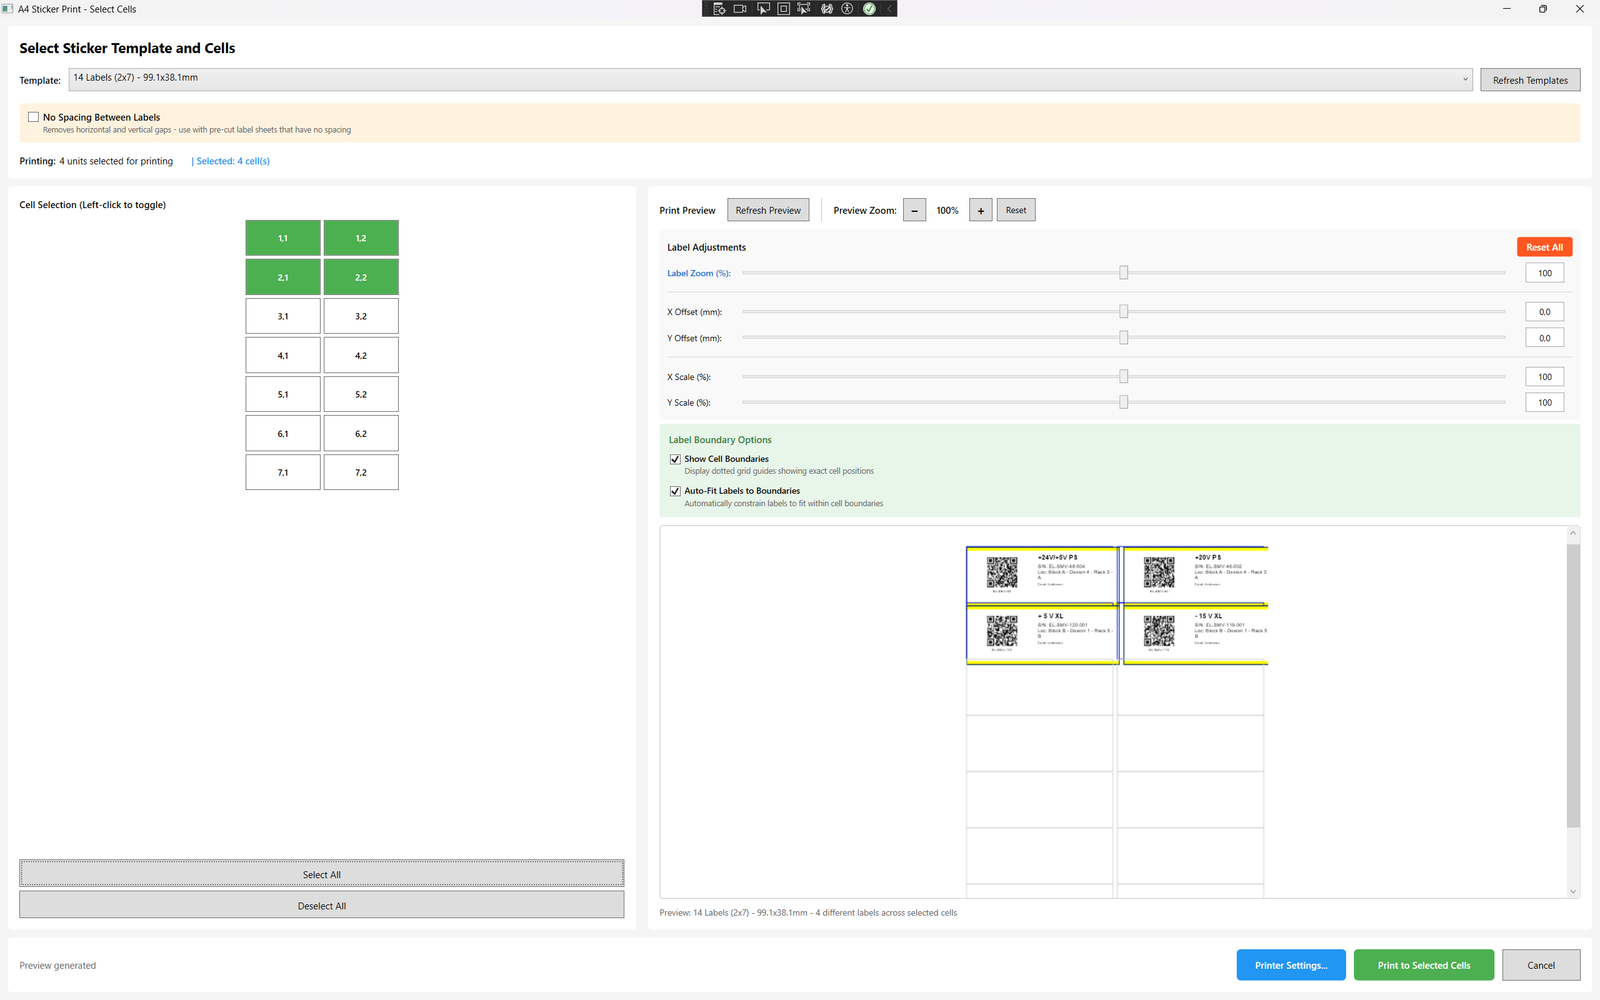
Task: Click the A4 Sticker Print title bar icon
Action: [x=8, y=9]
